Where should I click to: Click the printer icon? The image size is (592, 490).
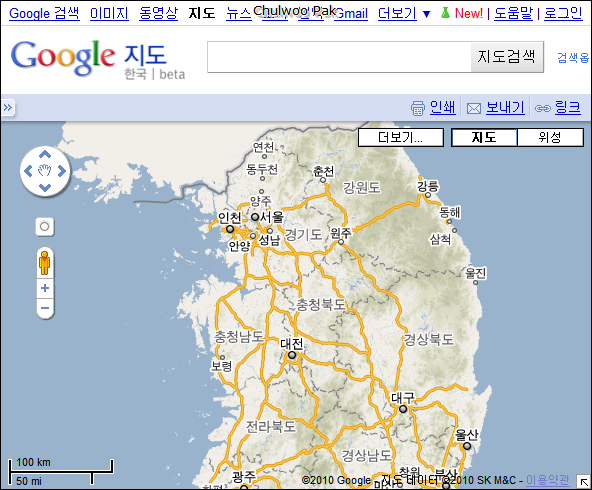418,108
